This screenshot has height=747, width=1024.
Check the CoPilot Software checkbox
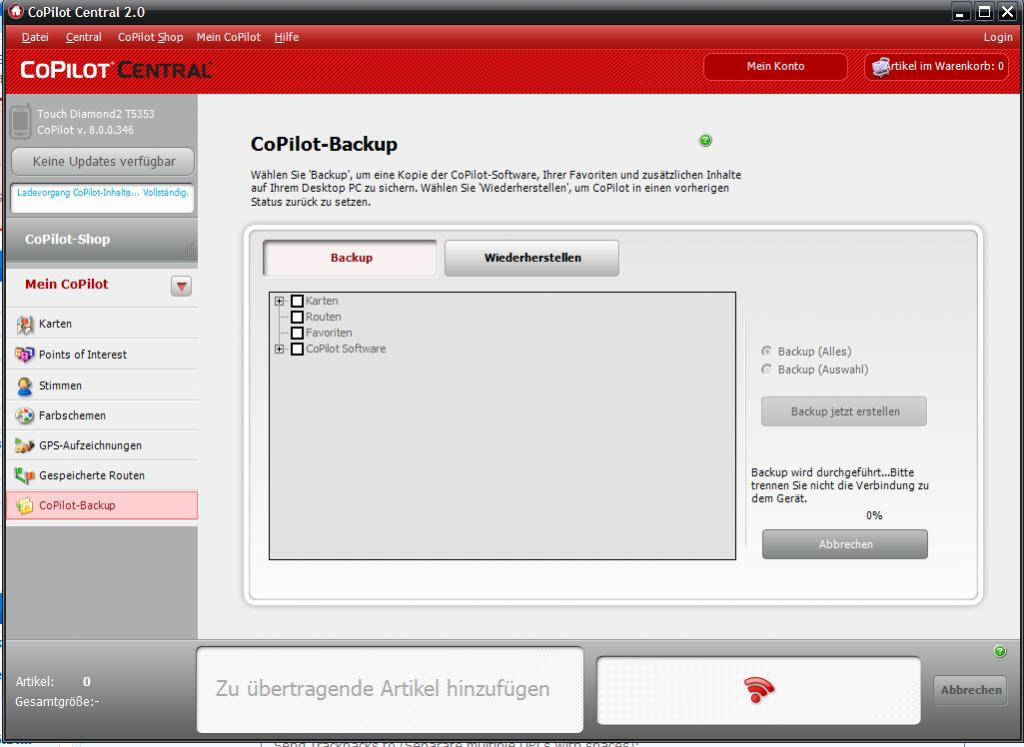297,349
